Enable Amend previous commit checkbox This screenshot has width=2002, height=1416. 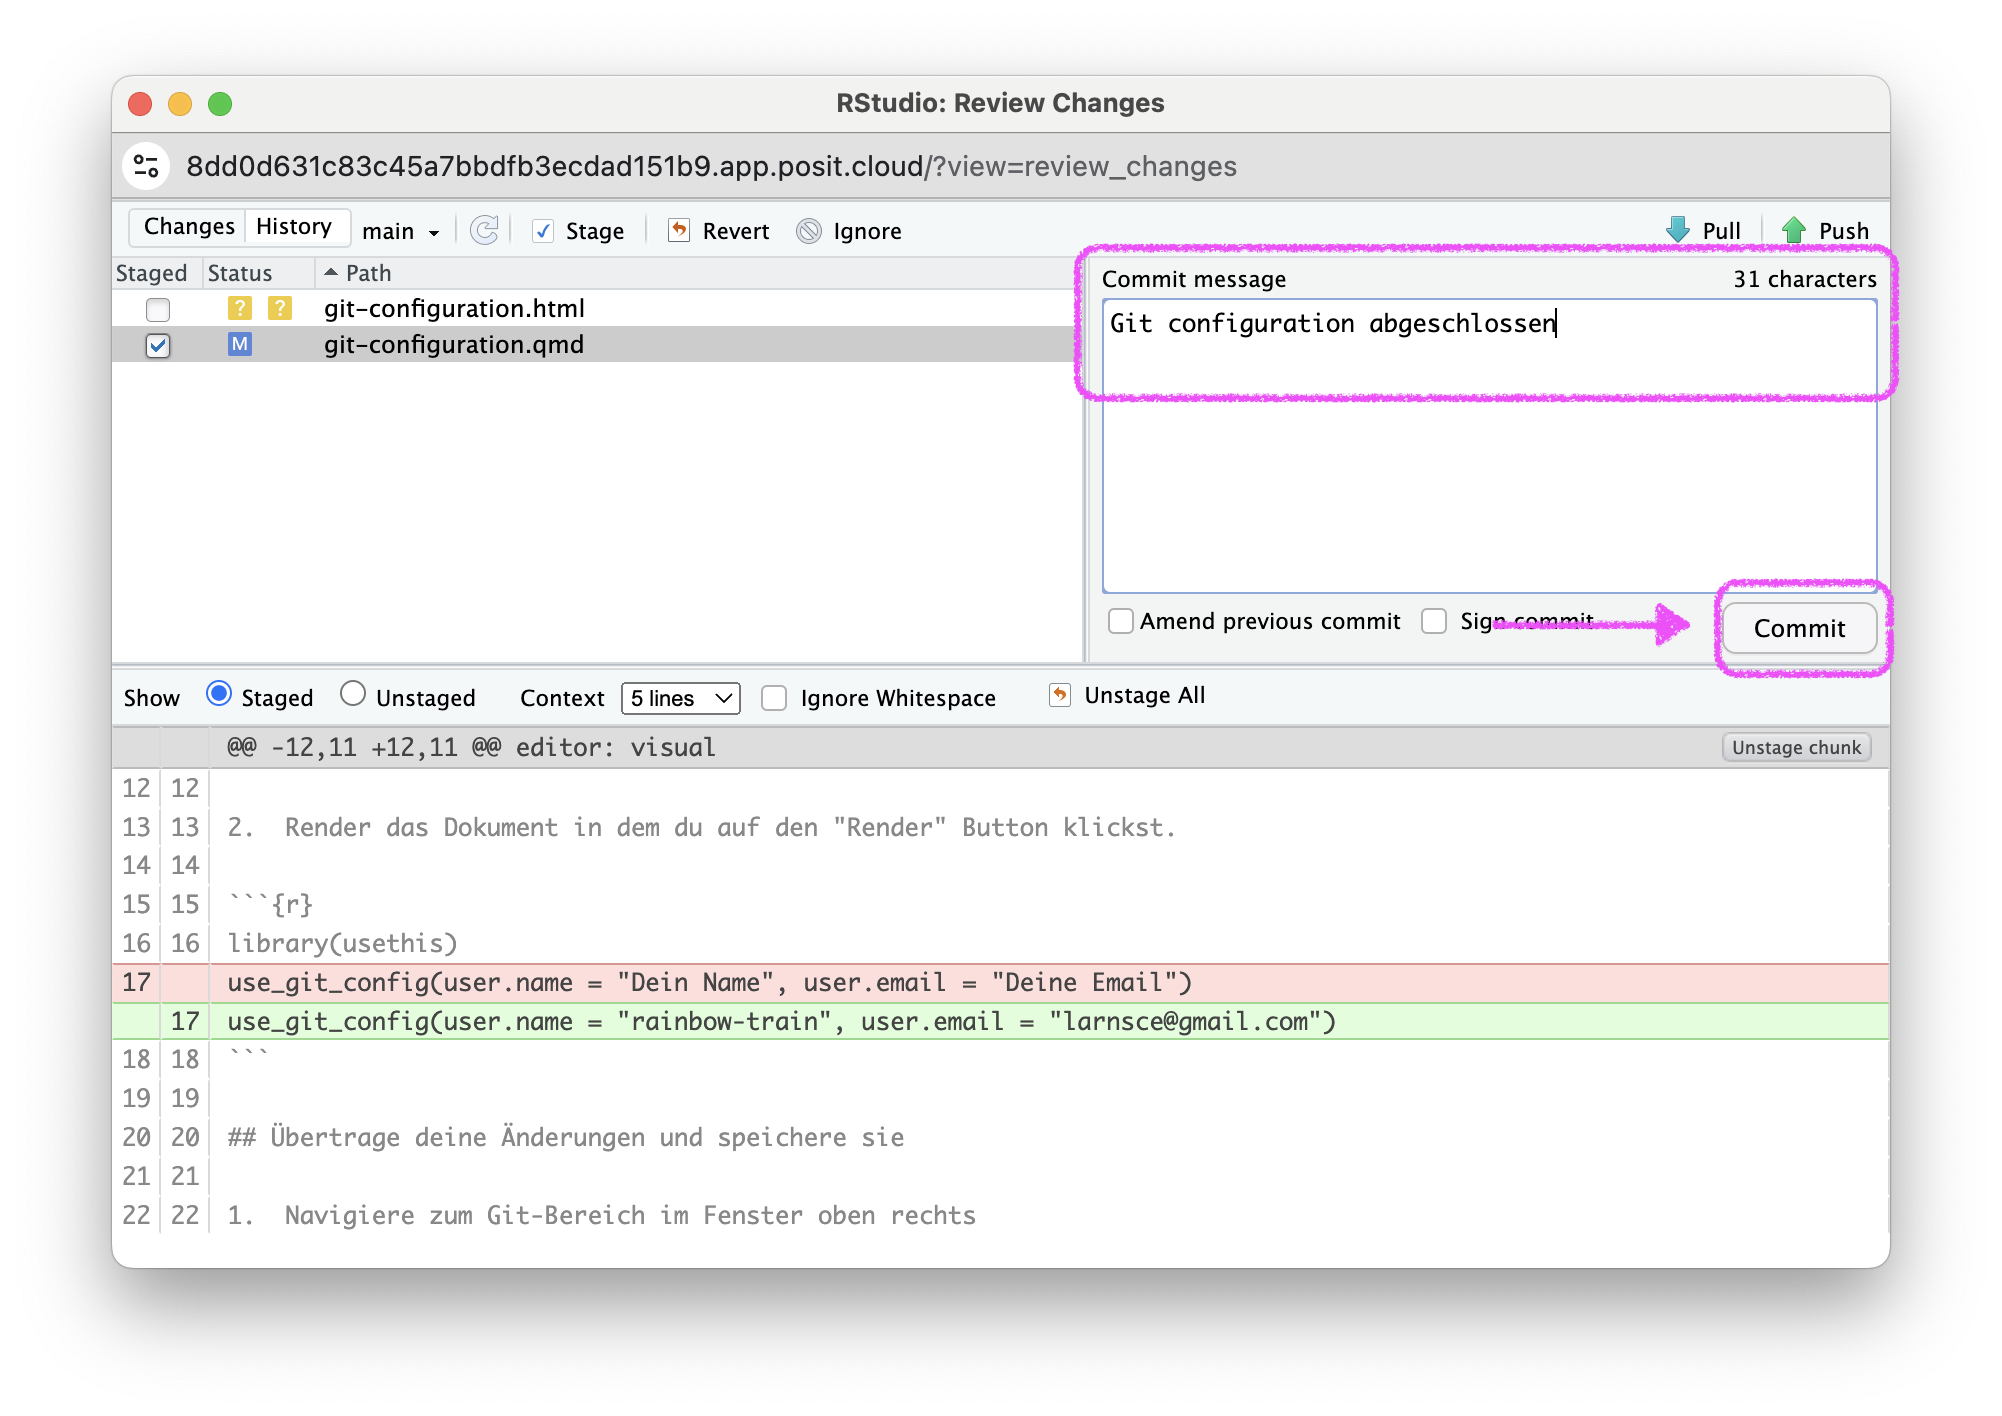1121,621
